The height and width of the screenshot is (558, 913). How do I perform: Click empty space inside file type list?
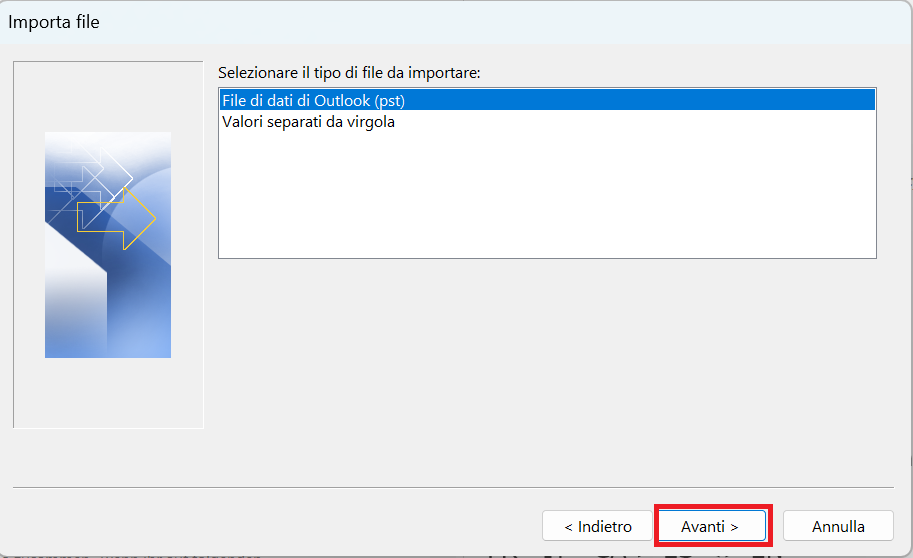(547, 195)
